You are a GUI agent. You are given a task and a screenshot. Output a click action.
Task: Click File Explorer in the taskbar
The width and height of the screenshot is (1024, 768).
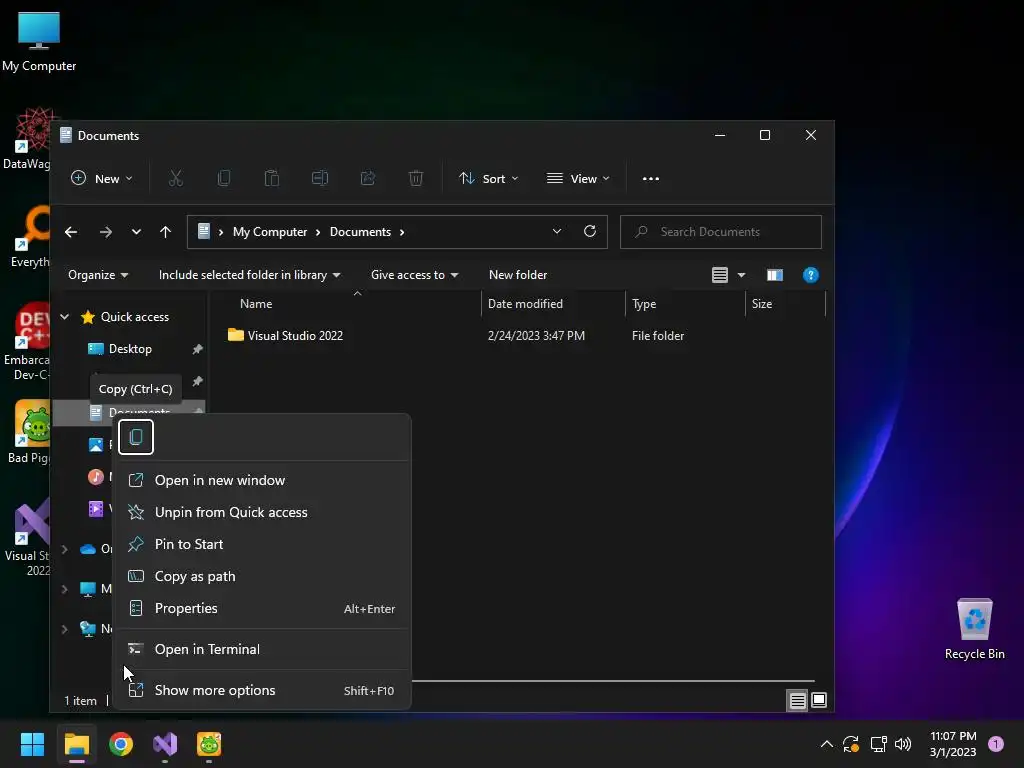pyautogui.click(x=77, y=744)
